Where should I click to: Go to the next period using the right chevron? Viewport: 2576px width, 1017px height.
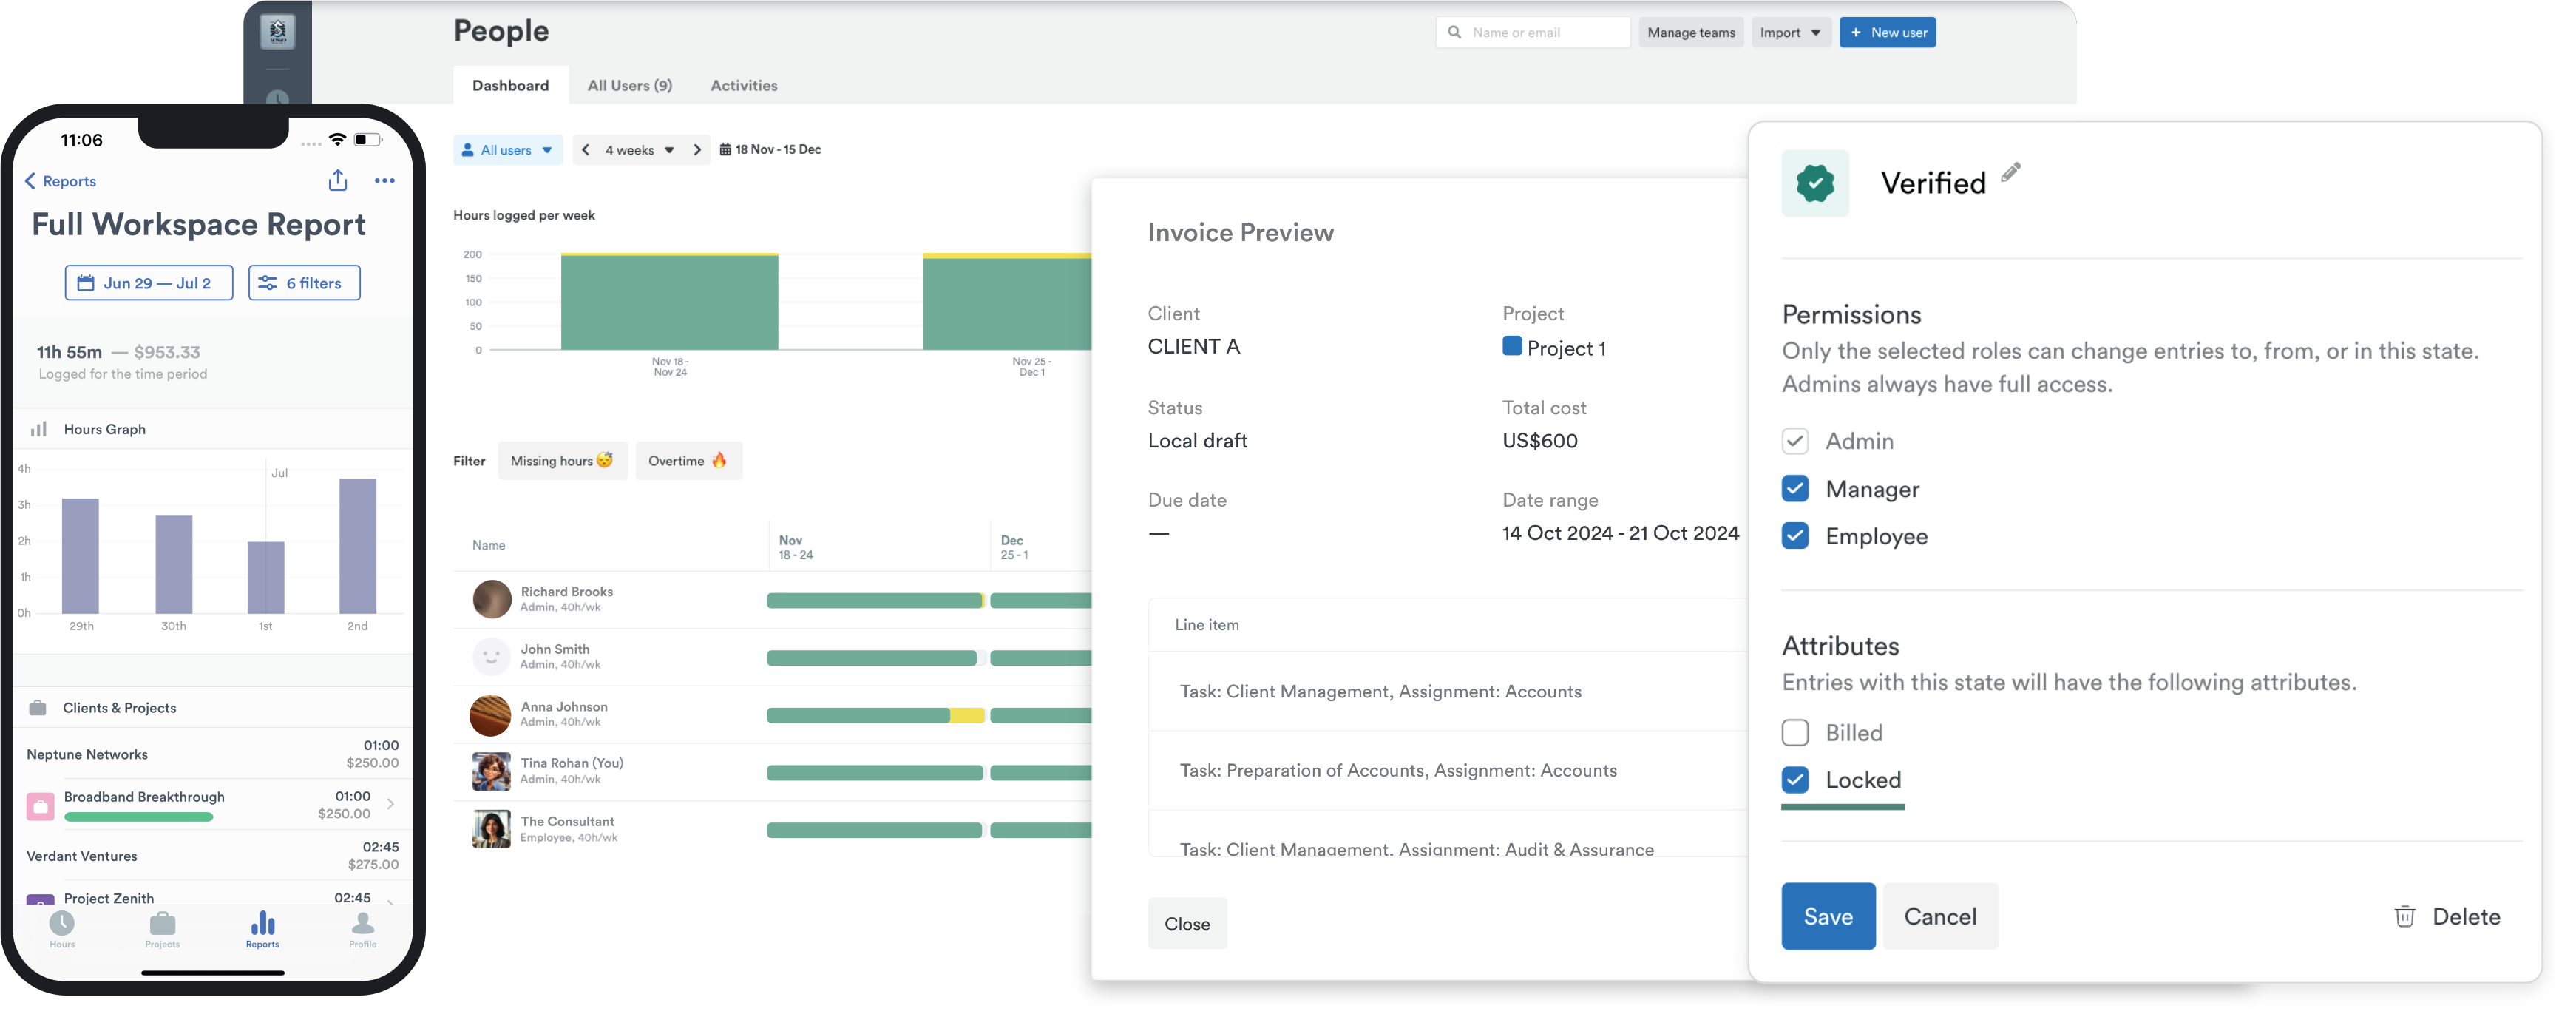coord(697,150)
